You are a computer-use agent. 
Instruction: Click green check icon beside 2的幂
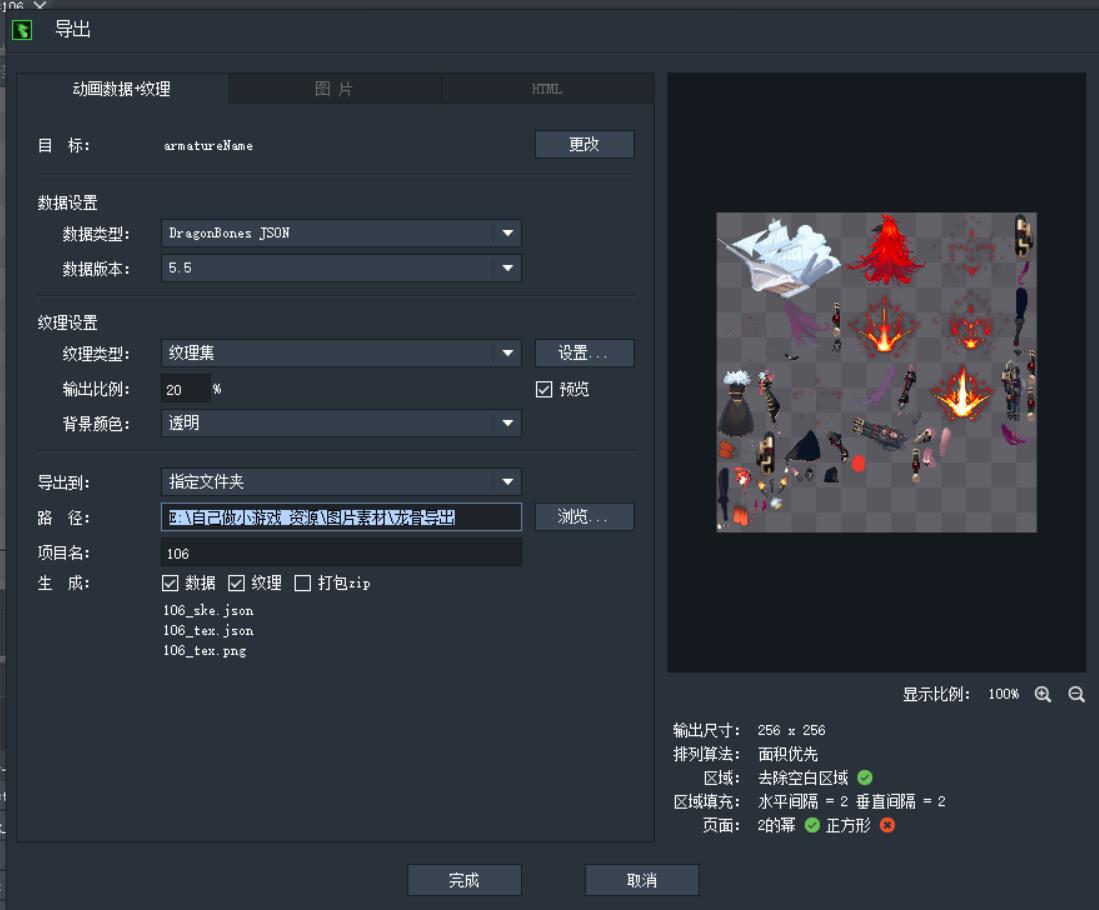point(812,825)
